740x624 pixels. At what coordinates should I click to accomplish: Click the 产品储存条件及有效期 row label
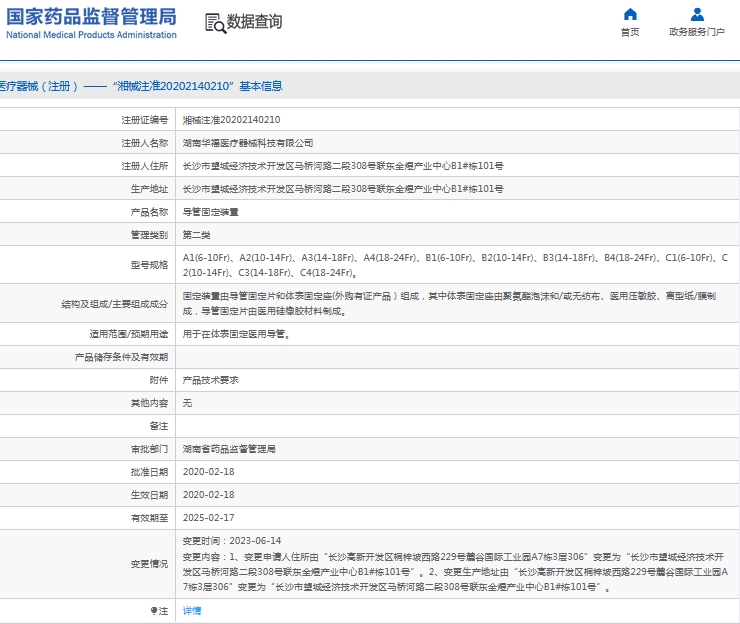[x=121, y=357]
